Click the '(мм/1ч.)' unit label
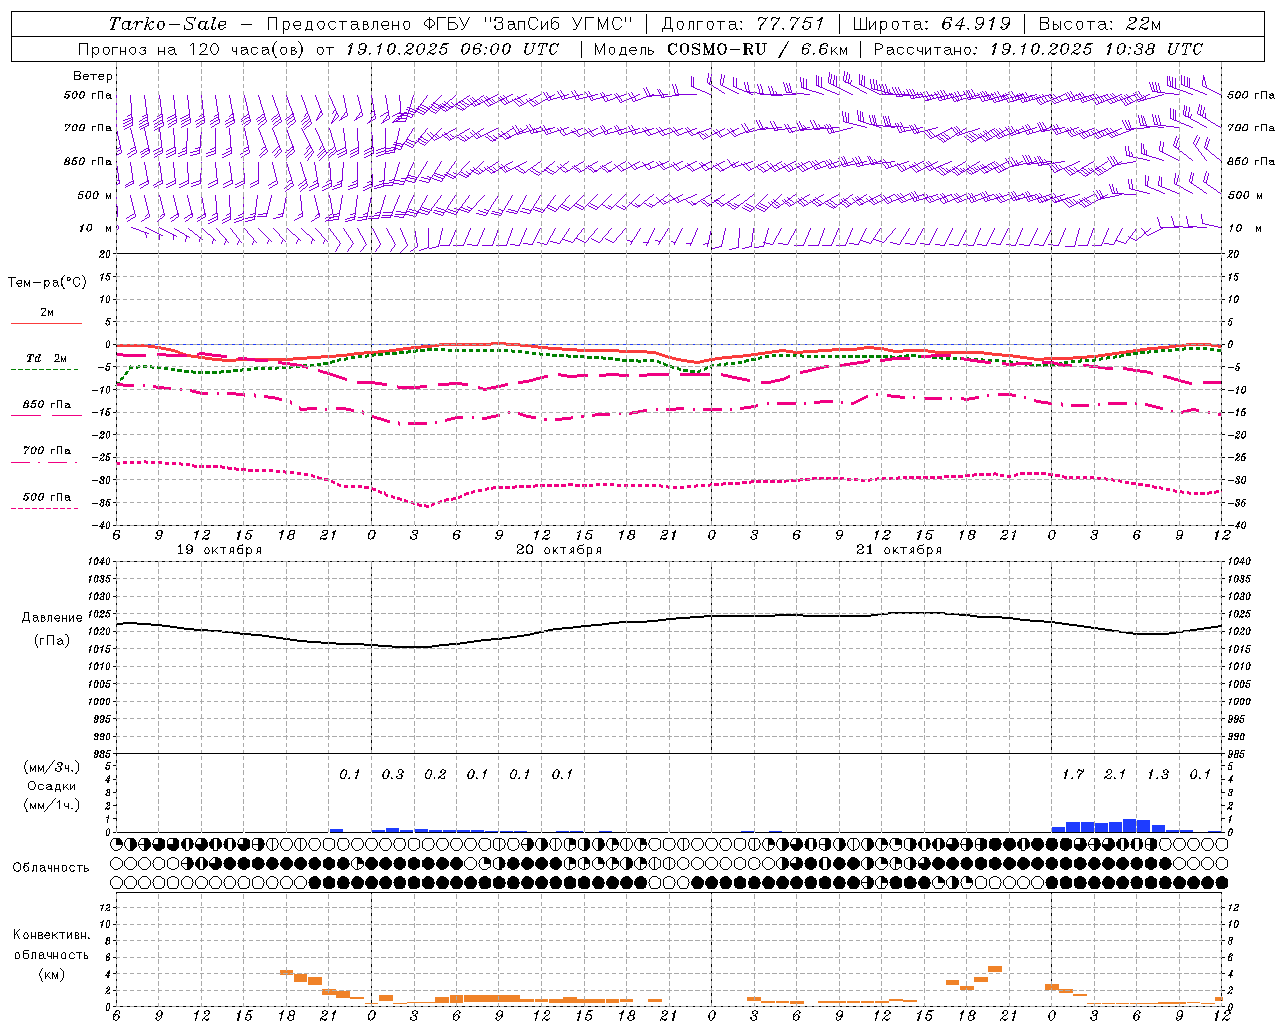 [52, 805]
